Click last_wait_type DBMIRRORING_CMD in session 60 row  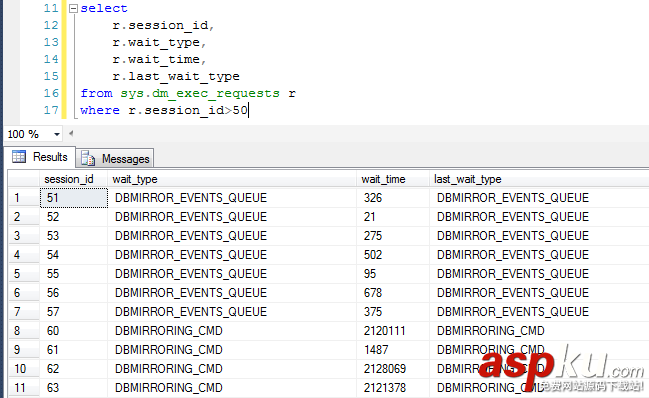click(x=539, y=331)
